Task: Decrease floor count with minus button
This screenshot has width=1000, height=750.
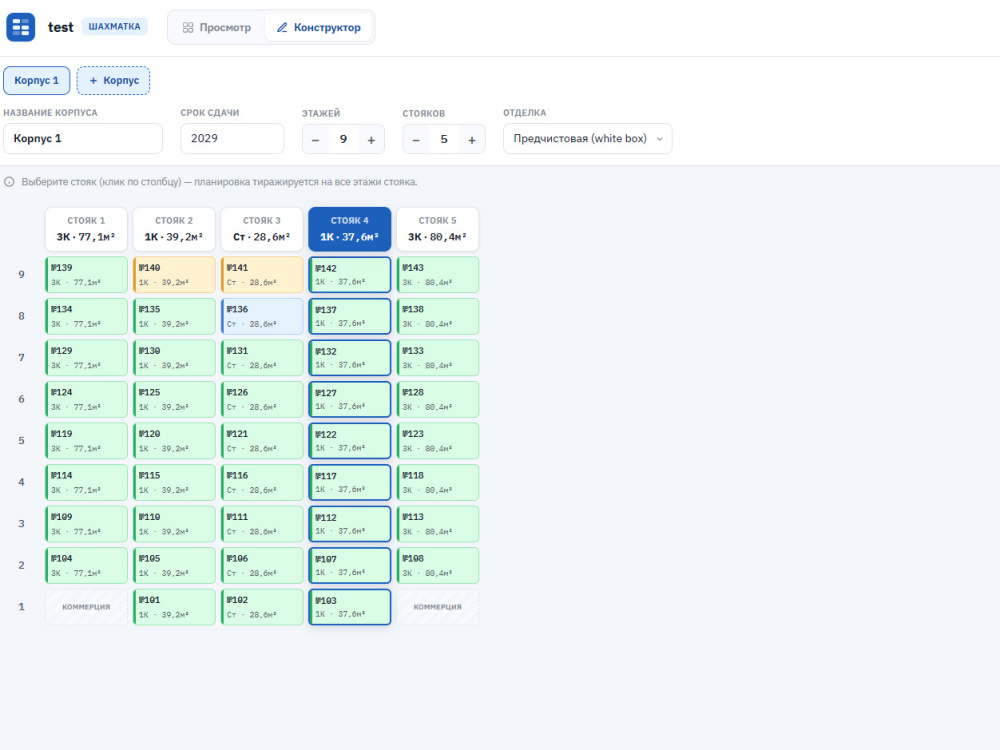Action: coord(315,140)
